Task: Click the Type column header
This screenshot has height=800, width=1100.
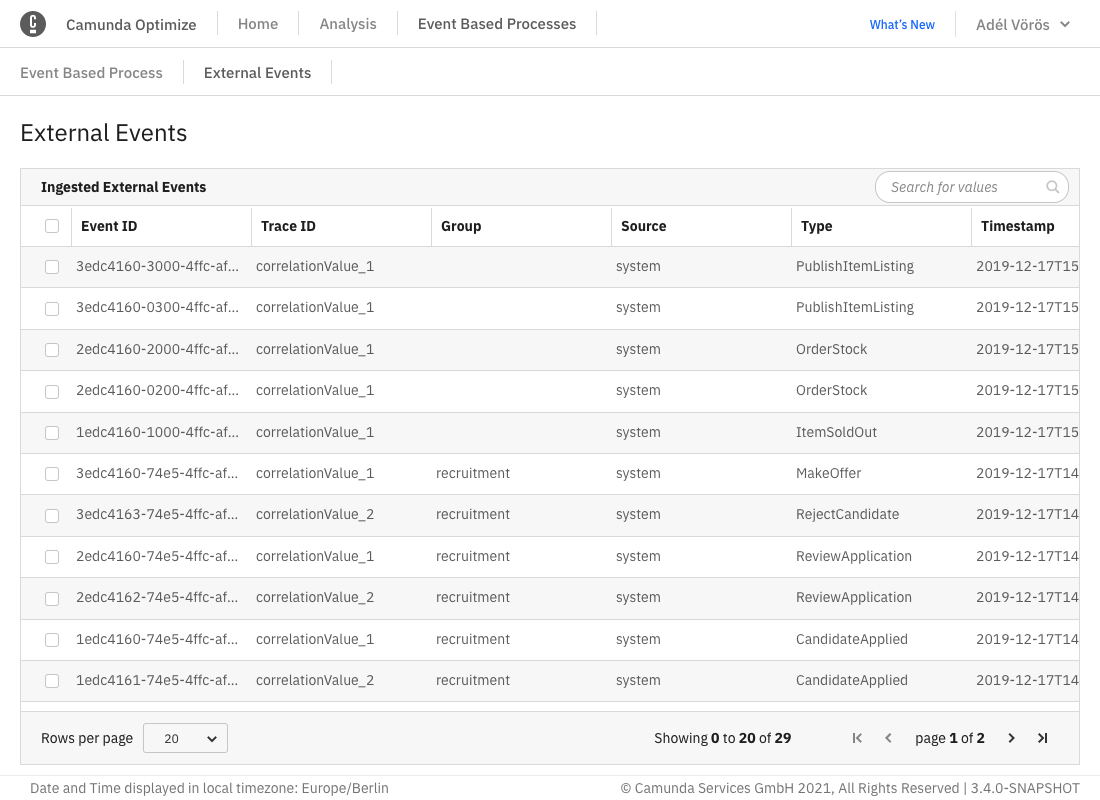Action: click(x=816, y=226)
